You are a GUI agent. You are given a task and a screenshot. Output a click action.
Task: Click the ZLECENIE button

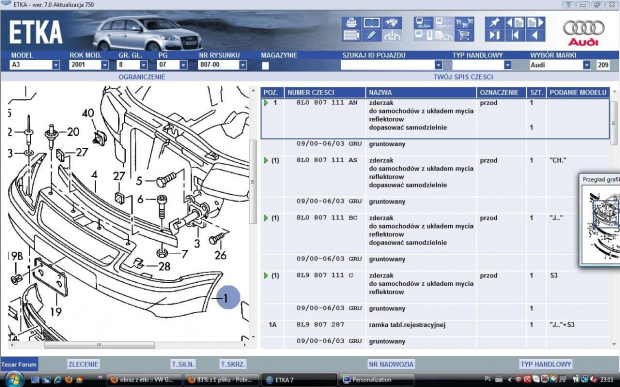pyautogui.click(x=83, y=364)
